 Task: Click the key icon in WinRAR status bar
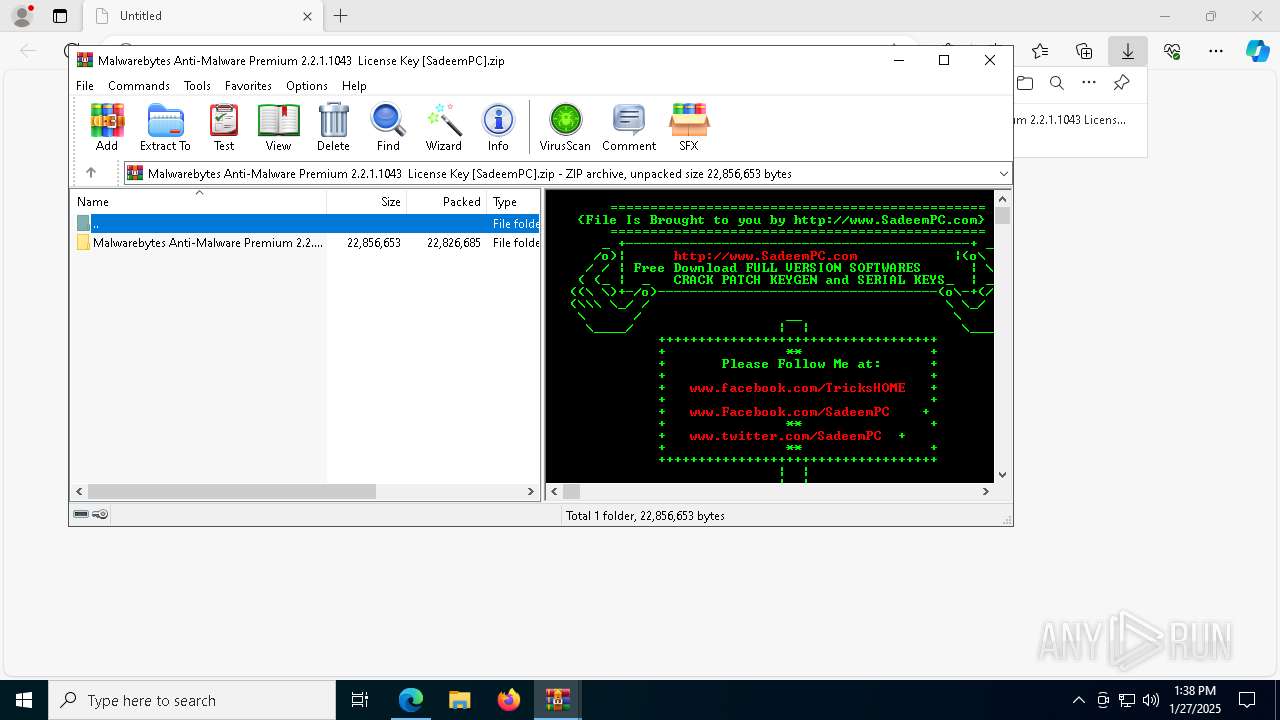[100, 515]
